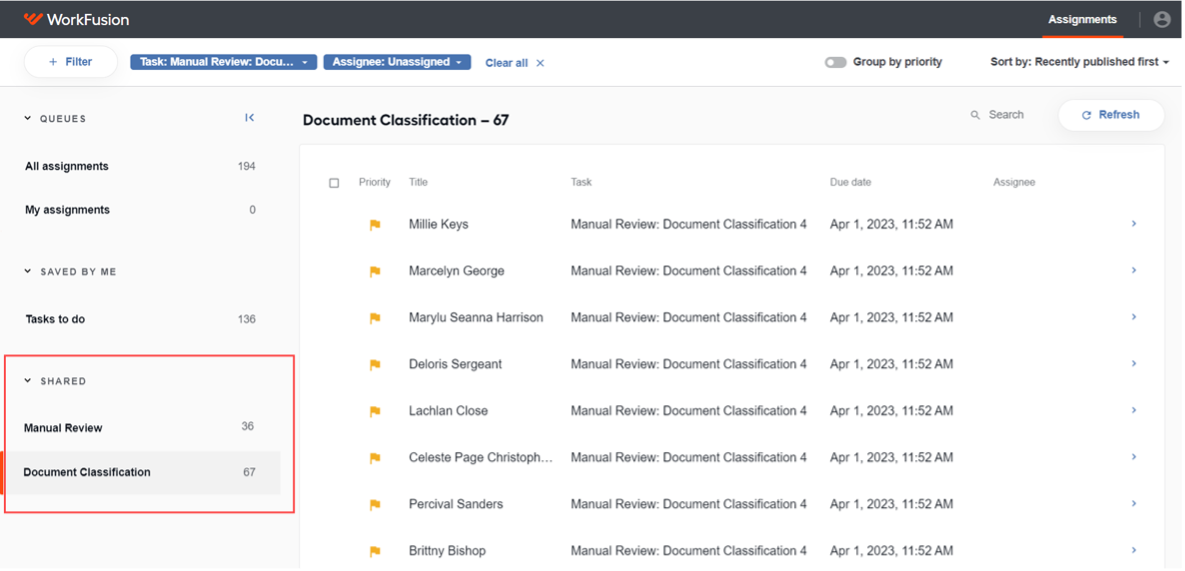Toggle Group by priority switch
This screenshot has width=1185, height=571.
click(835, 63)
